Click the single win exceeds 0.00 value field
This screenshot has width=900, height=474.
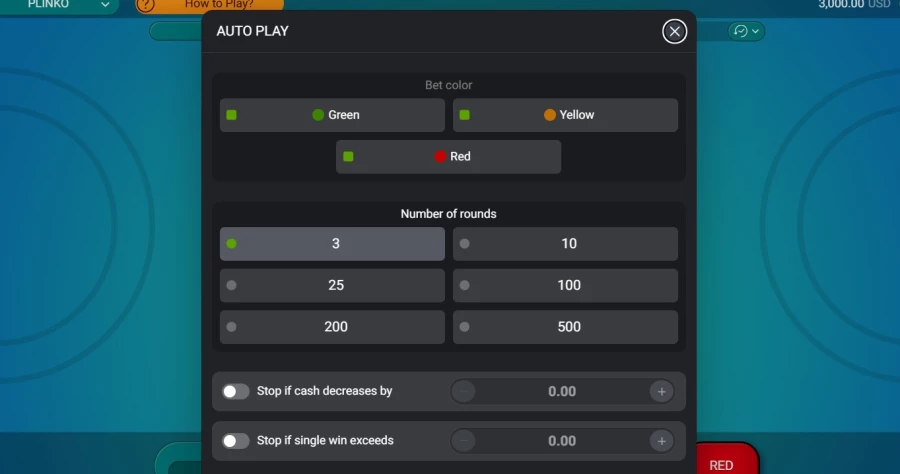pos(562,441)
